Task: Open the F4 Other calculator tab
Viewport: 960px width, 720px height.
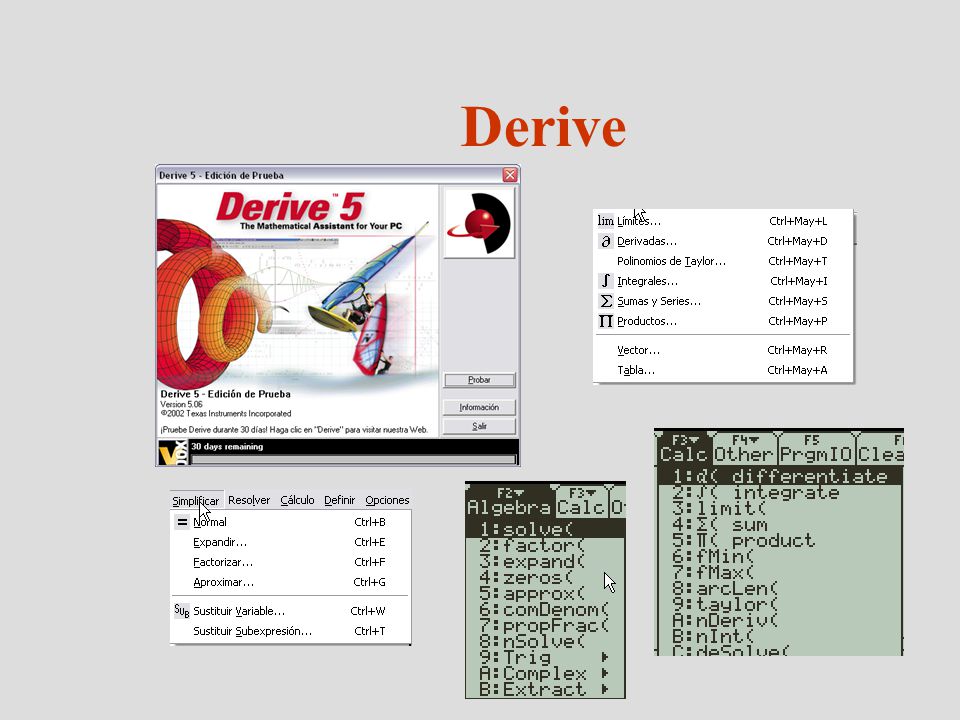Action: [744, 449]
